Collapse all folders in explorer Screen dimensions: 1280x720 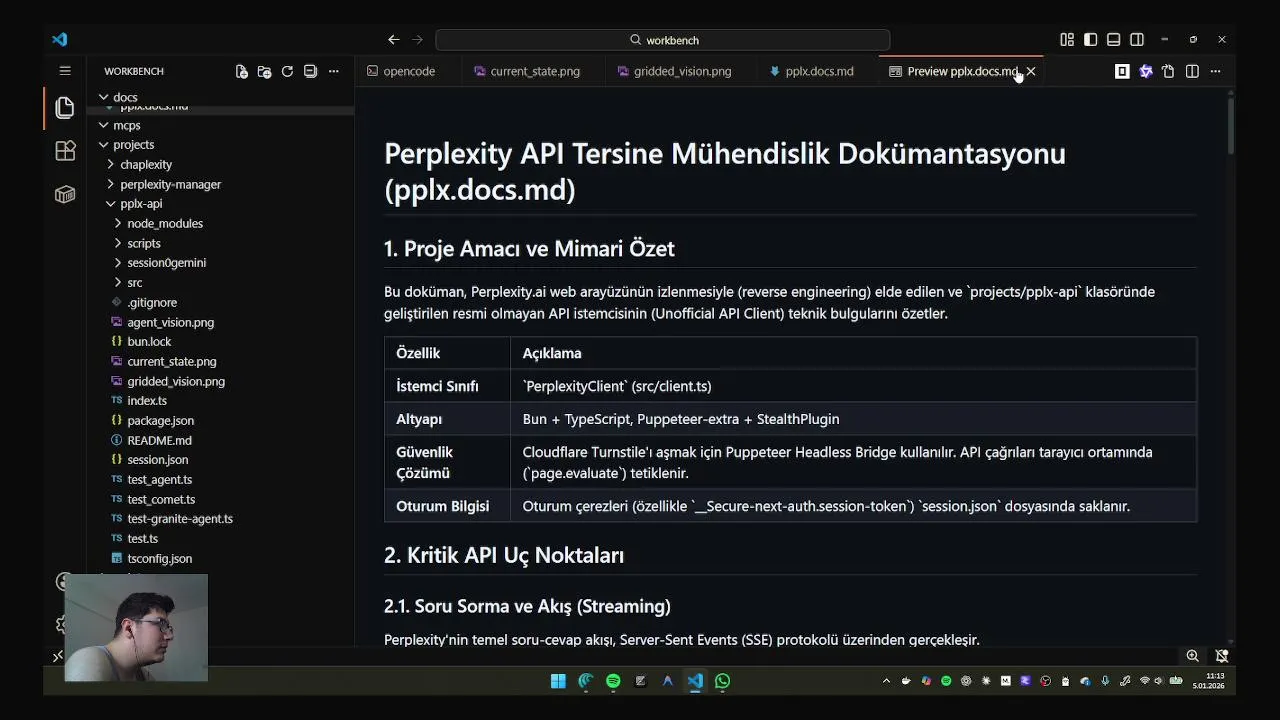(310, 71)
